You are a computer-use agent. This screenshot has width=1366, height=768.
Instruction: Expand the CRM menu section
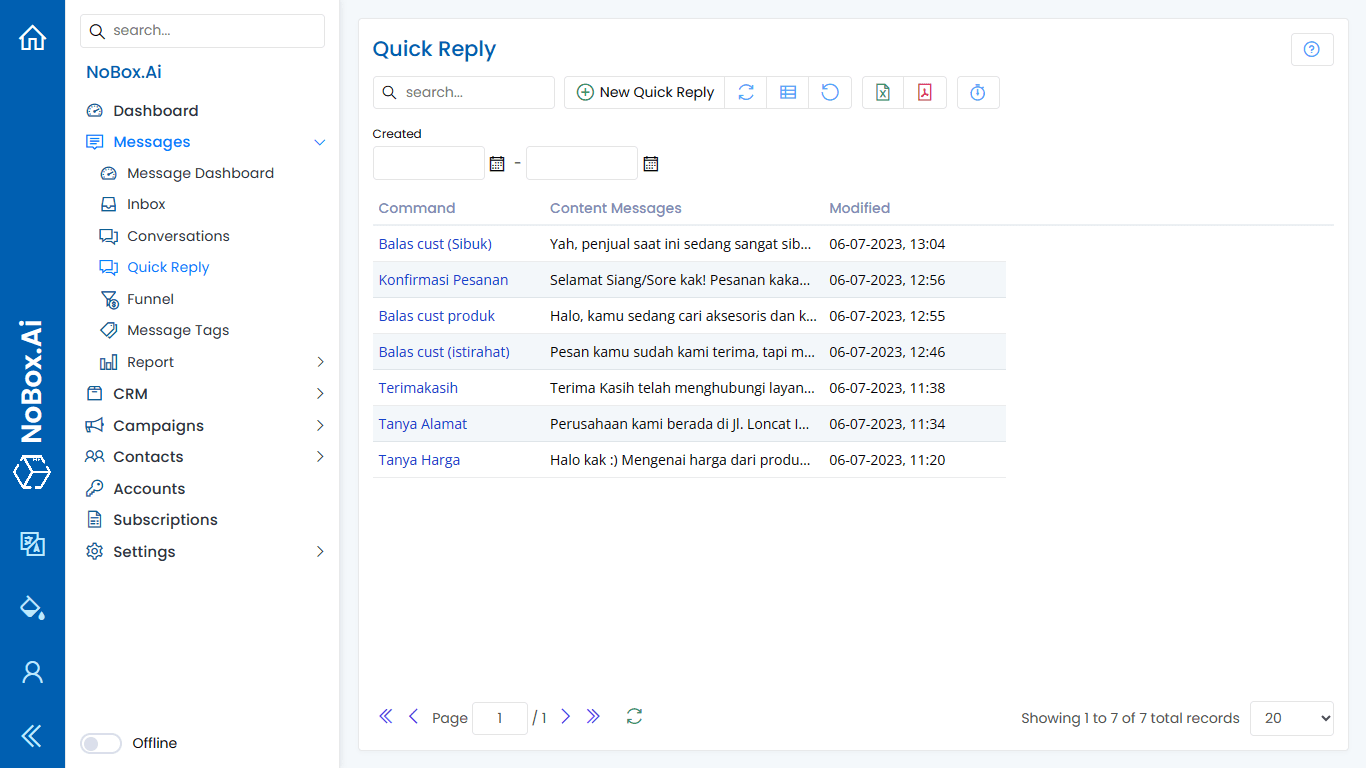click(x=319, y=393)
